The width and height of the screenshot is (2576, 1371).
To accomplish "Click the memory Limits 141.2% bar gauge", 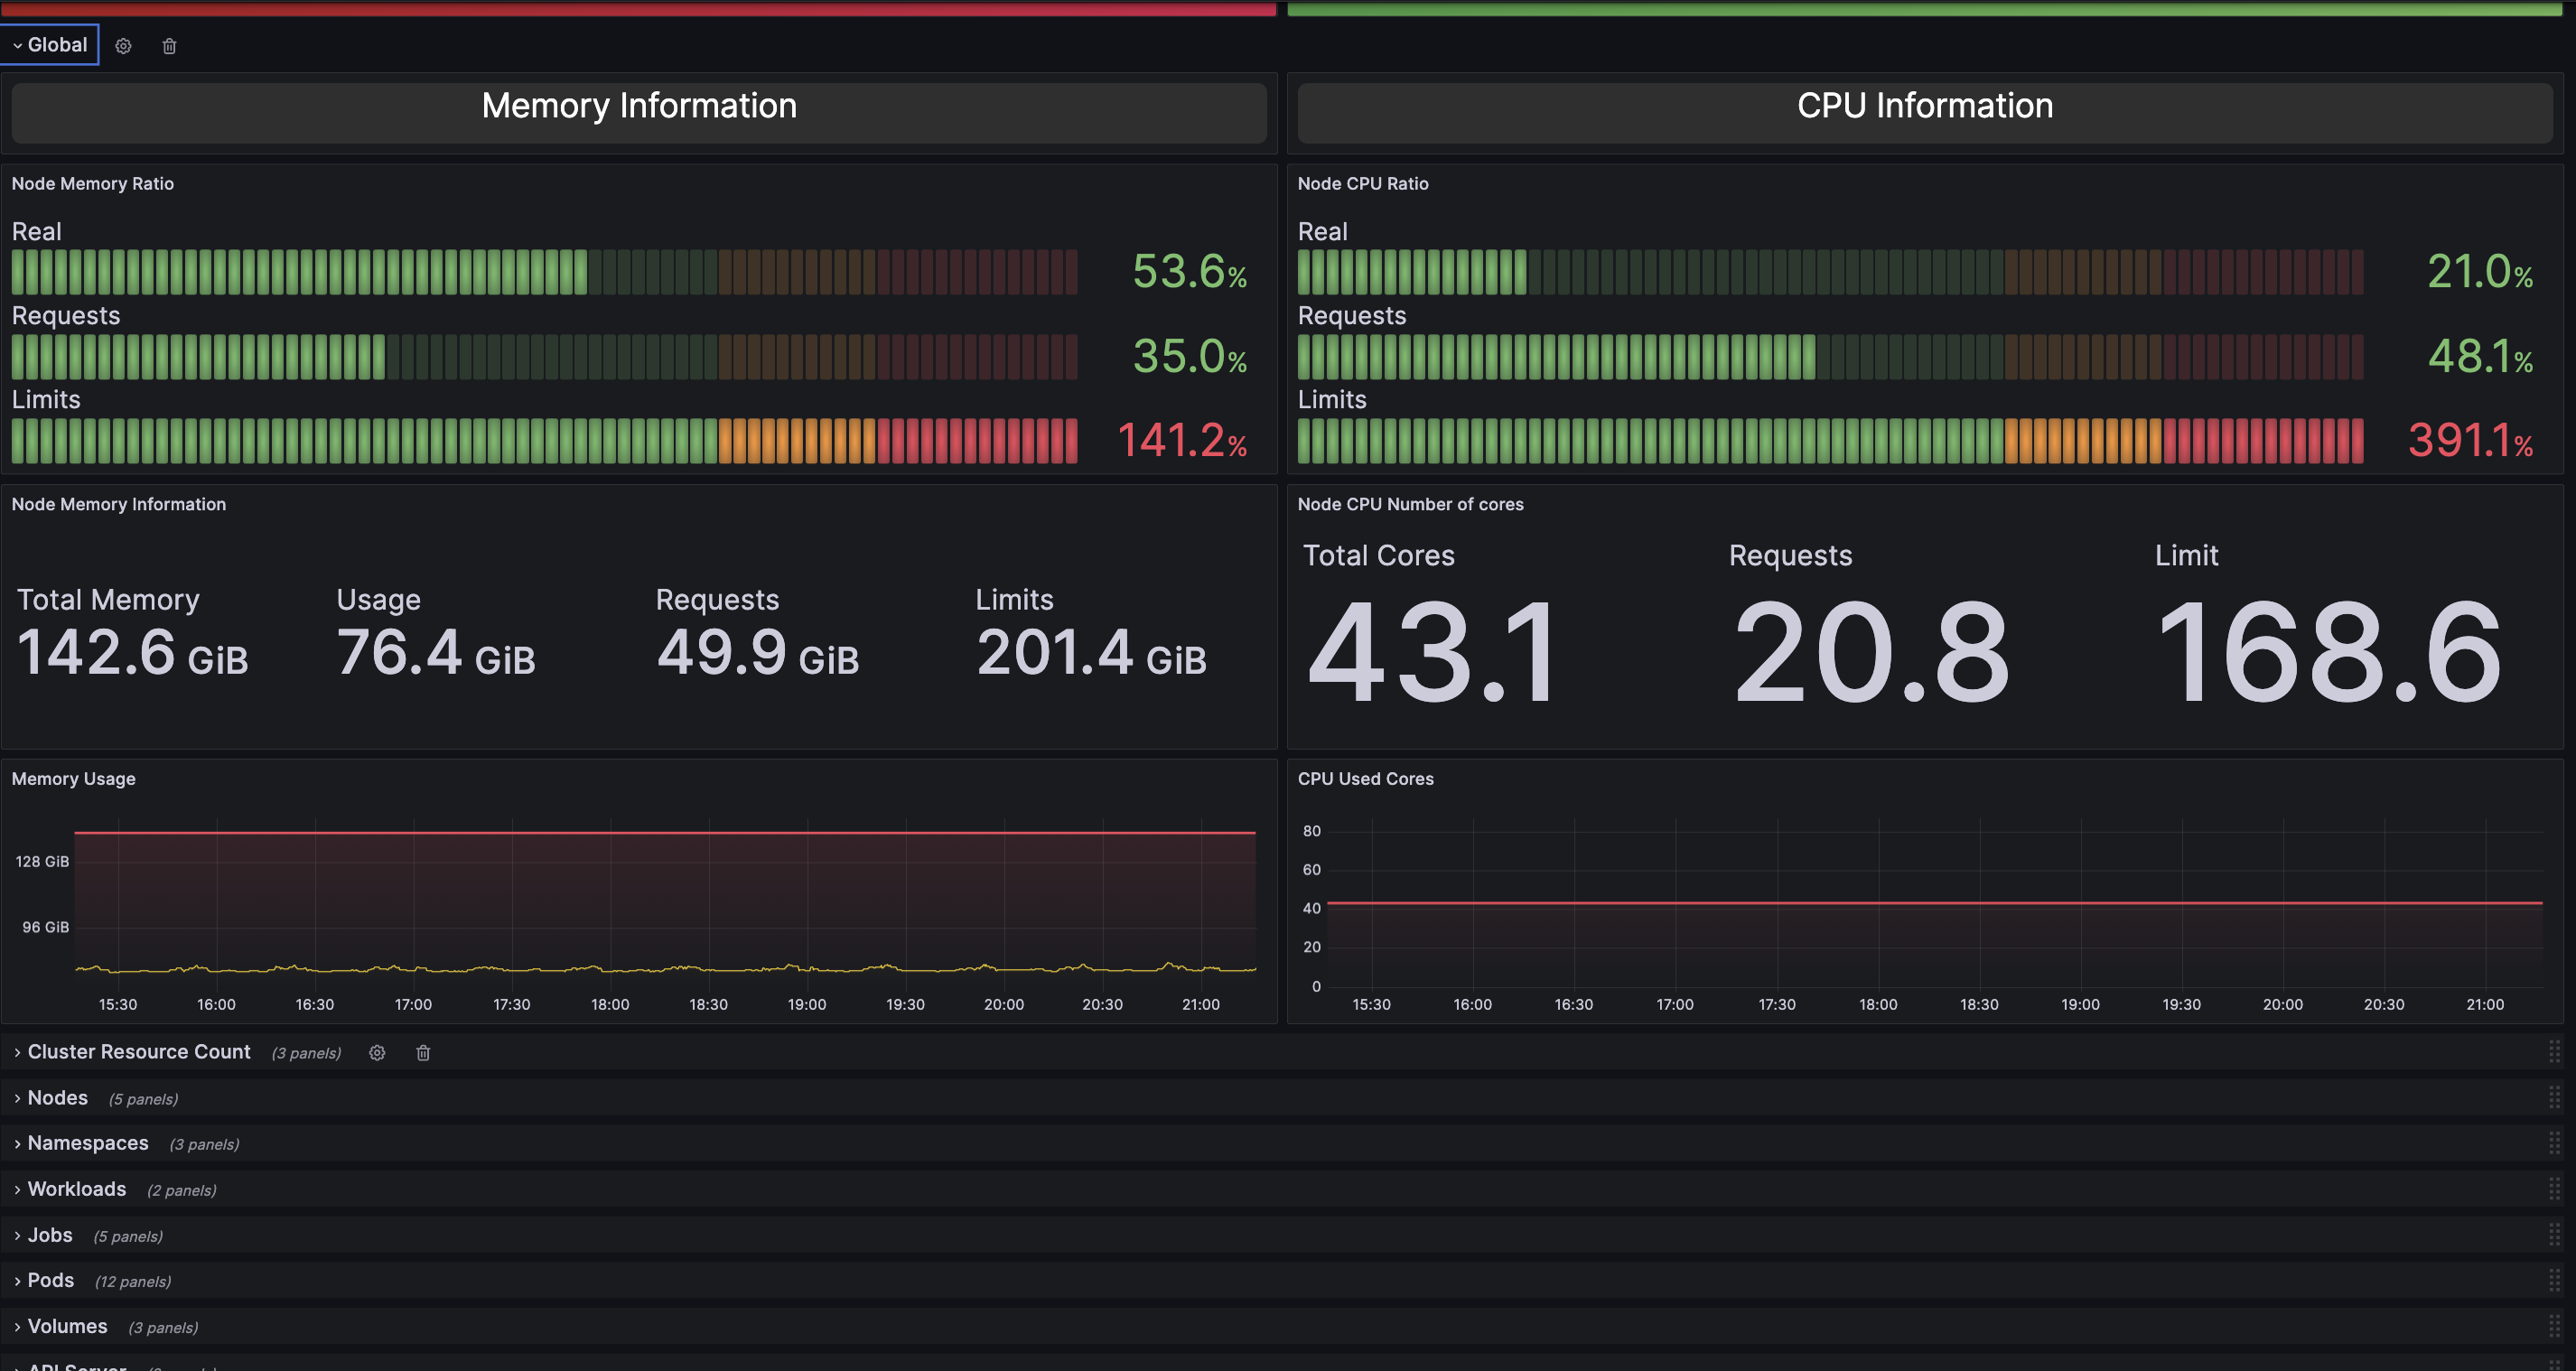I will pos(544,441).
